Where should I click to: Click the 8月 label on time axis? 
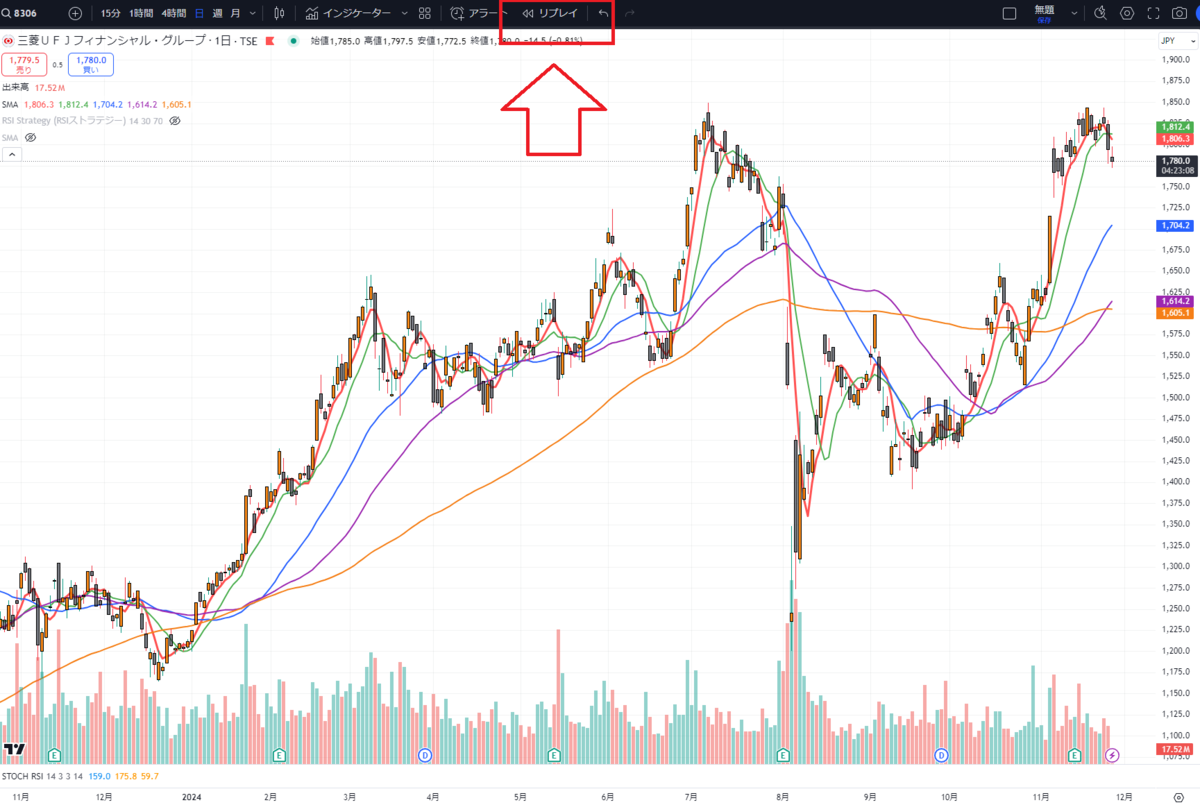[784, 796]
